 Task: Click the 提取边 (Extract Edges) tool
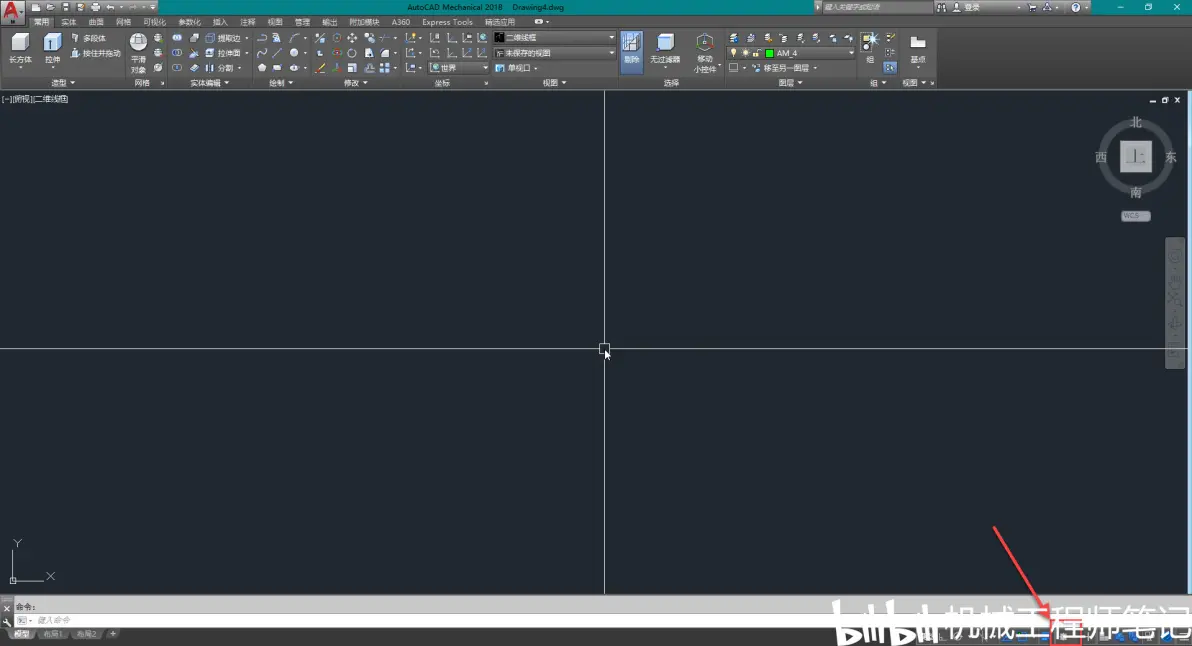(223, 38)
